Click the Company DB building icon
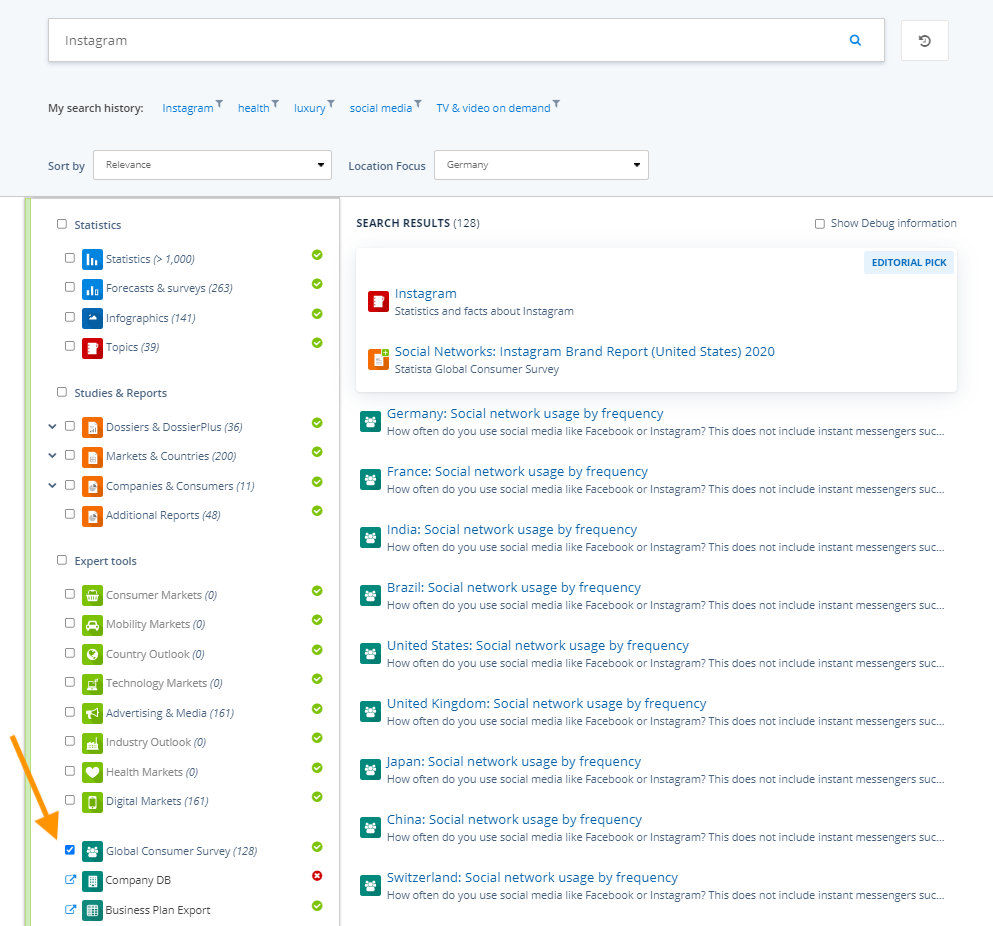993x926 pixels. 92,880
